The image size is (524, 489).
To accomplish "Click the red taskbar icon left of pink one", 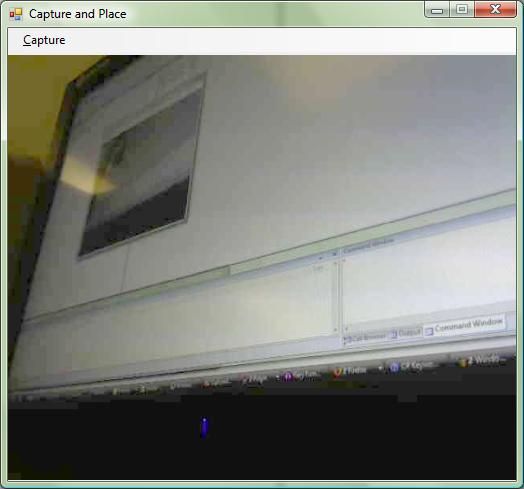I will pos(207,384).
